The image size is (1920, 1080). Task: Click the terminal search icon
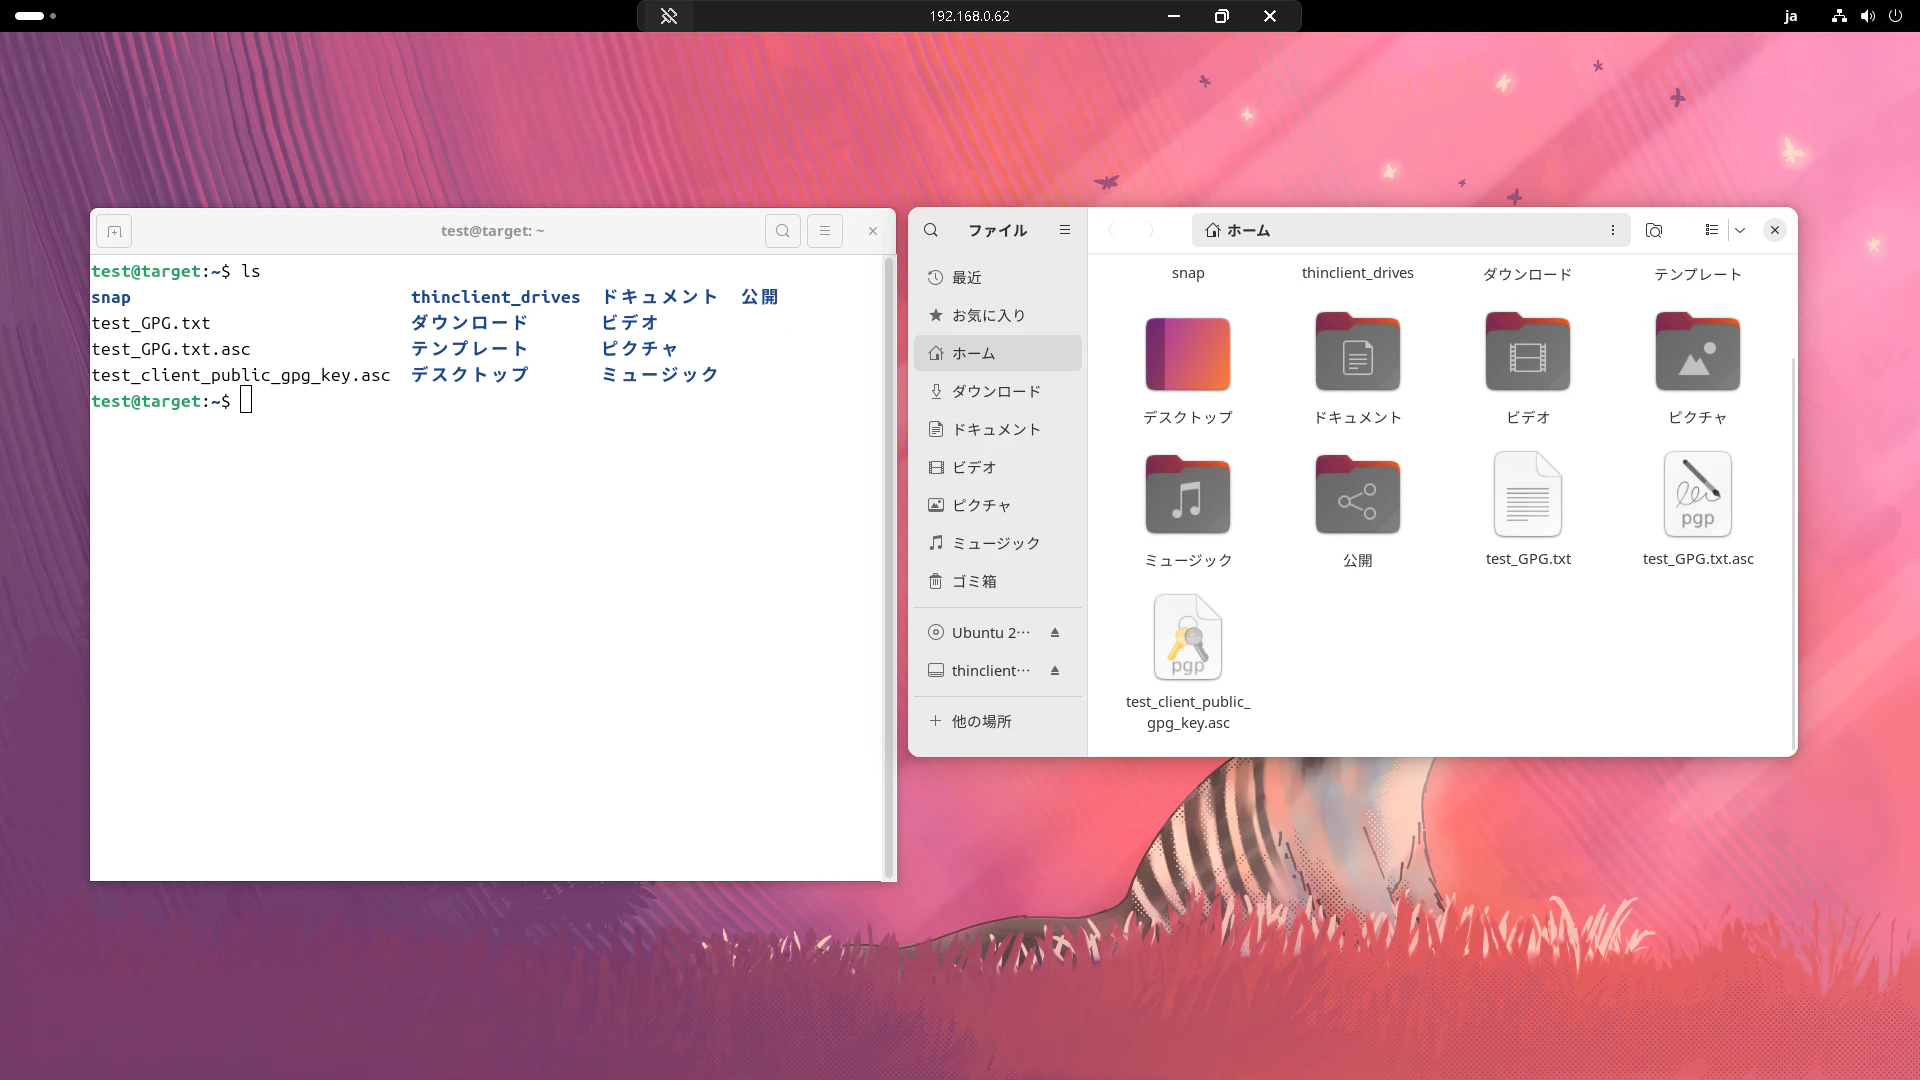783,231
